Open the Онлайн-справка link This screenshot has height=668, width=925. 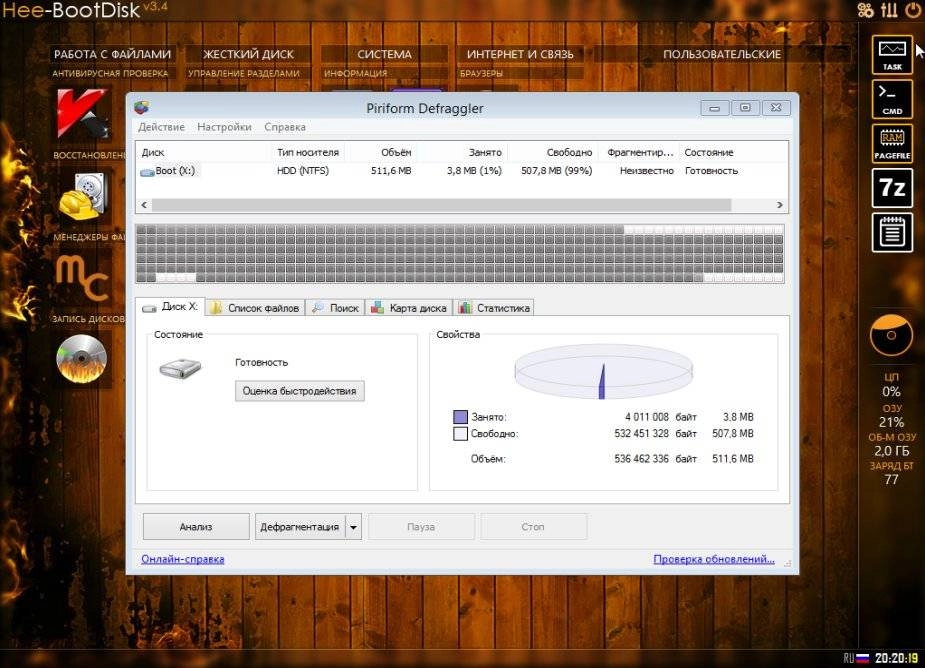click(183, 559)
